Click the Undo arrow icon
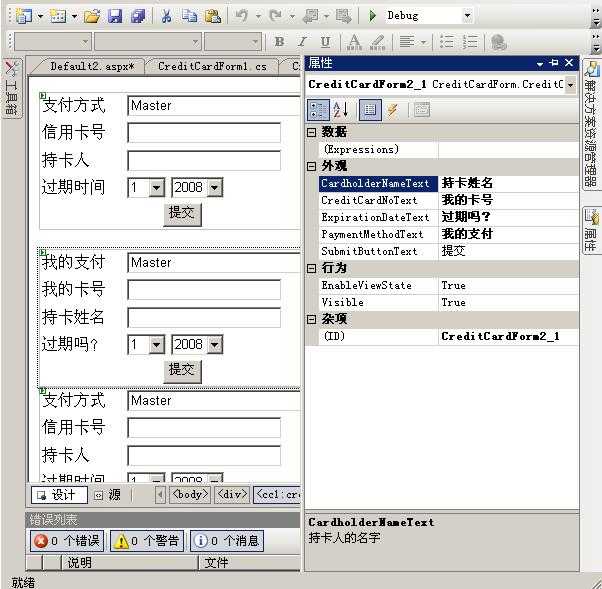Screen dimensions: 602x589 (242, 16)
